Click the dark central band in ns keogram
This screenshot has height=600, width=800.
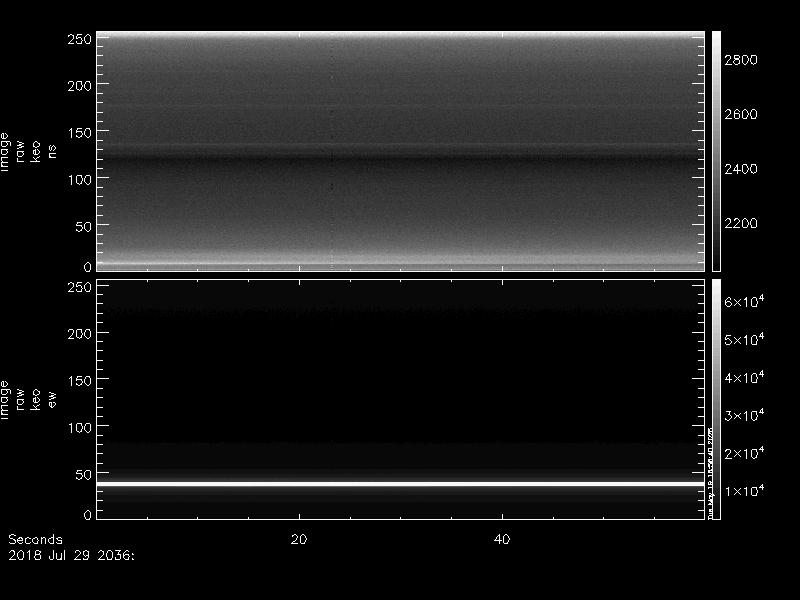coord(401,159)
